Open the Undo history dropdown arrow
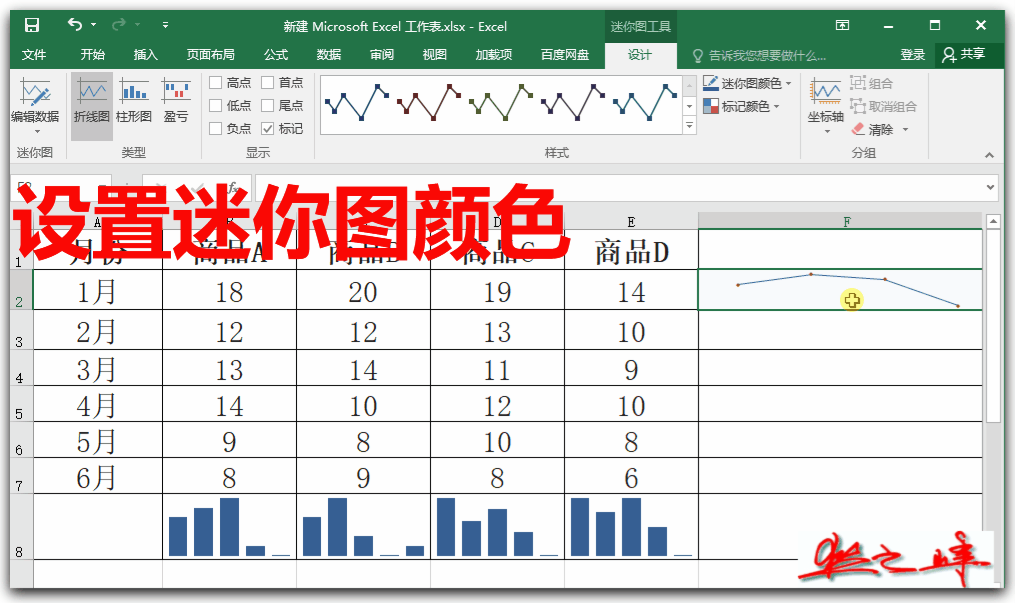The height and width of the screenshot is (603, 1015). coord(94,25)
